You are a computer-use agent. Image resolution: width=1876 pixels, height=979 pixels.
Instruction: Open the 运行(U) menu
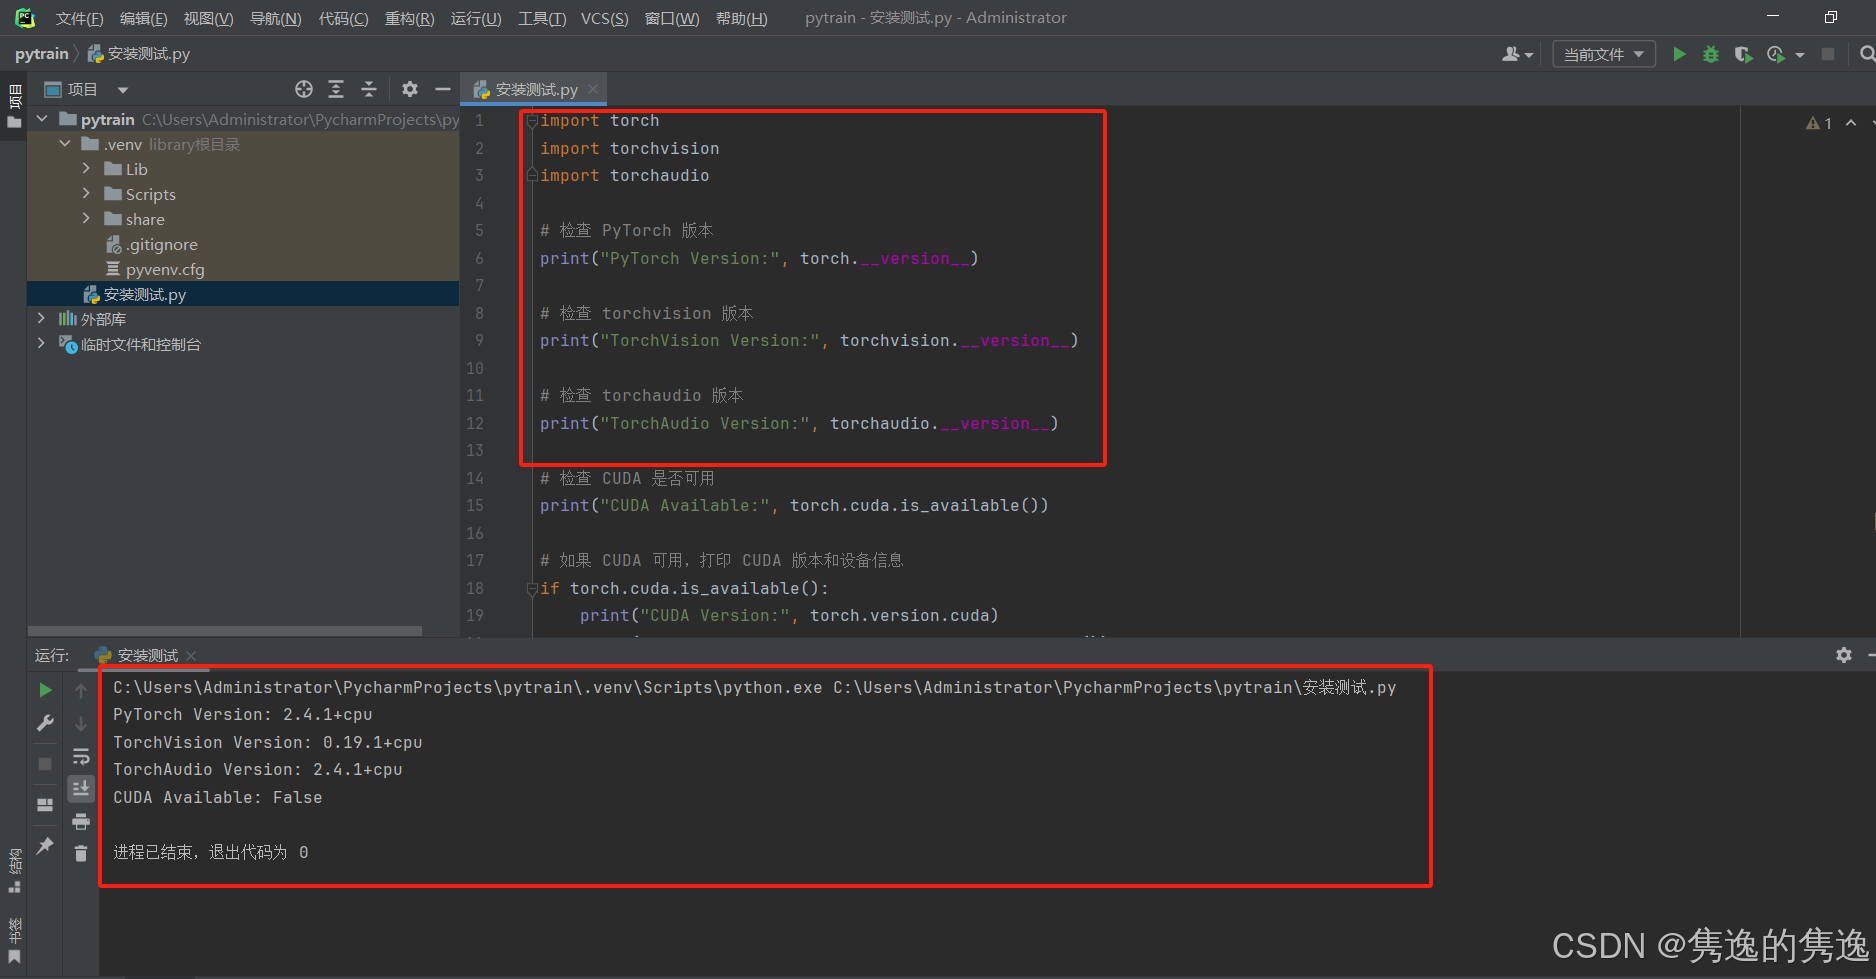point(475,18)
